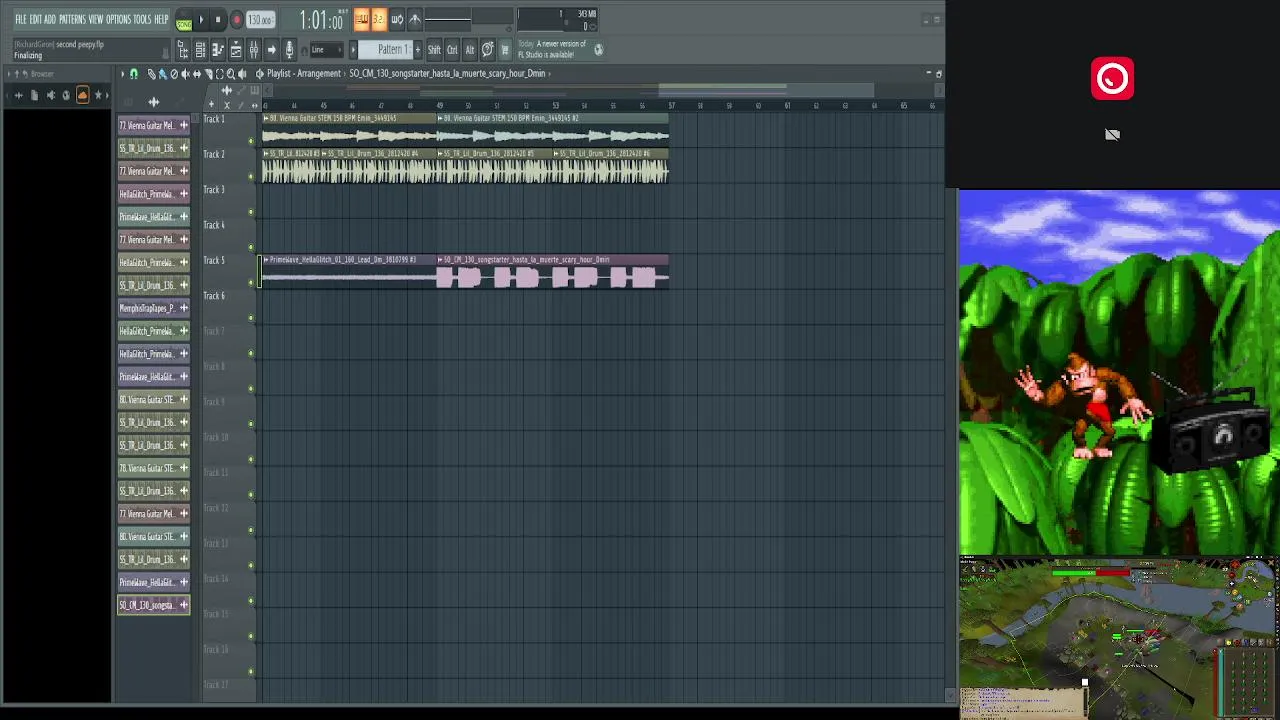Click the toolbar icon between piano roll and mixer

tap(236, 49)
